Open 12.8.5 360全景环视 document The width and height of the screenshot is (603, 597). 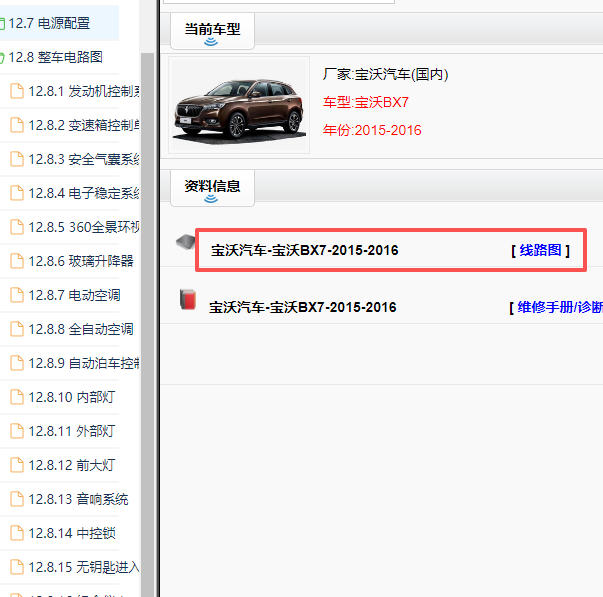click(x=84, y=227)
